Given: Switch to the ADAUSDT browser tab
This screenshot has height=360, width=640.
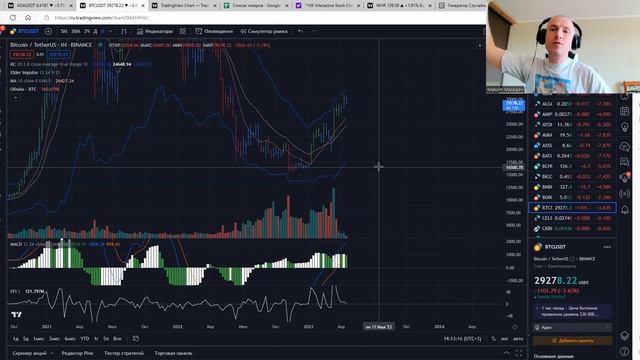Looking at the screenshot, I should pyautogui.click(x=39, y=6).
